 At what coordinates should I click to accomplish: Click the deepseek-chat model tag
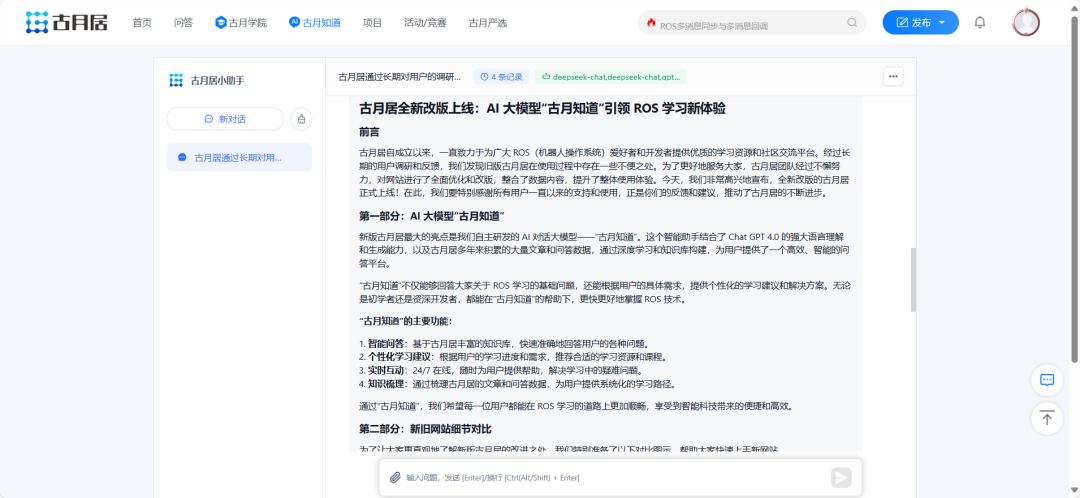611,77
